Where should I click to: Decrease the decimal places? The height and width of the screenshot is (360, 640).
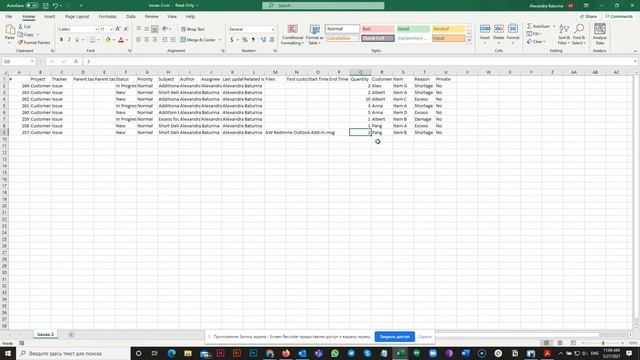click(272, 40)
